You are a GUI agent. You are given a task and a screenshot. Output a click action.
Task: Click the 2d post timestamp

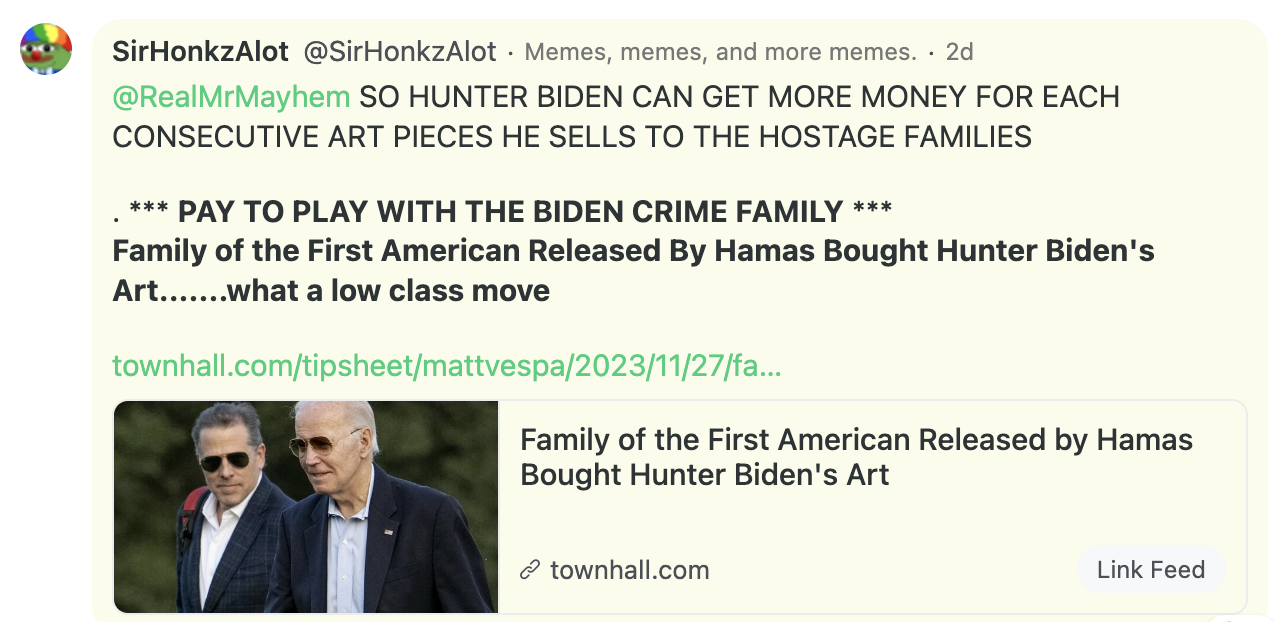pyautogui.click(x=959, y=51)
